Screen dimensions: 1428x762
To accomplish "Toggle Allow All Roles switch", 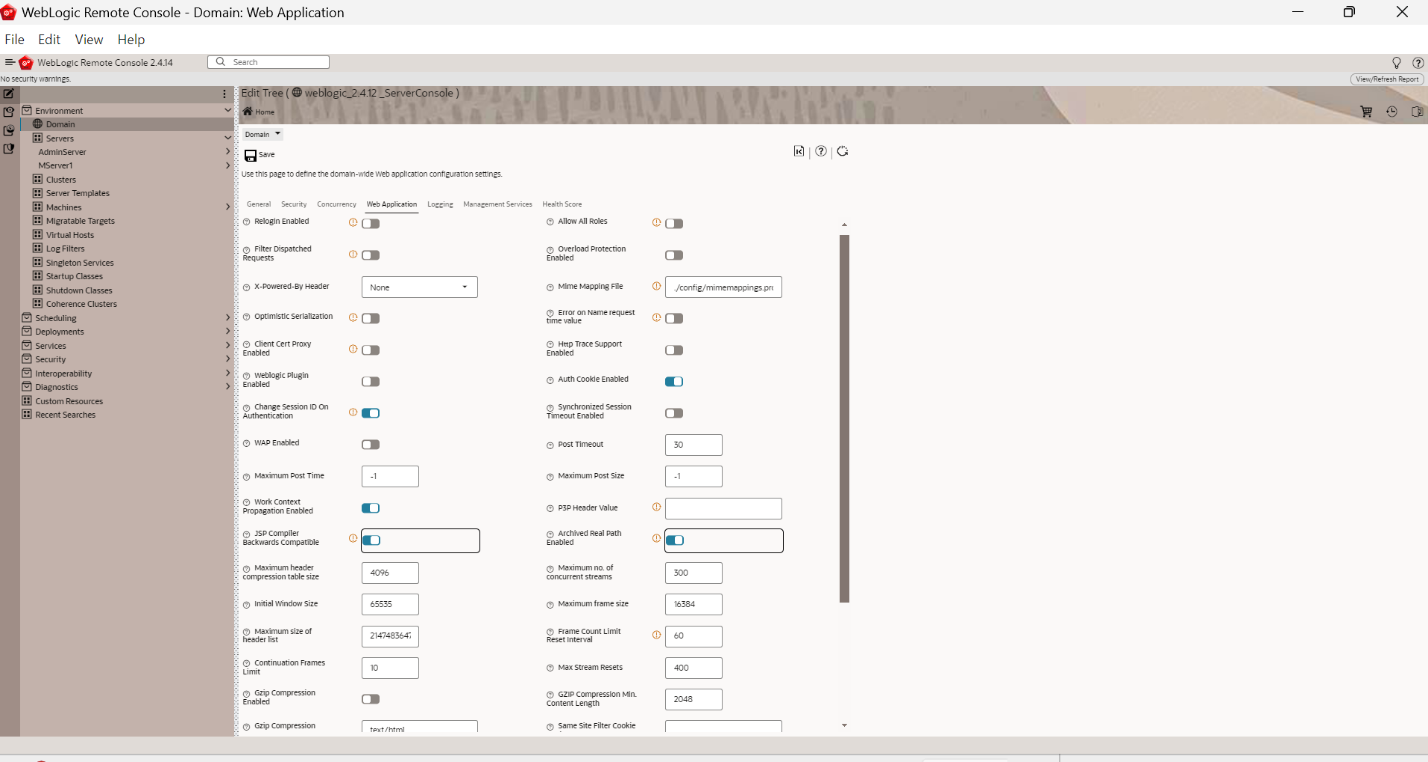I will tap(674, 223).
